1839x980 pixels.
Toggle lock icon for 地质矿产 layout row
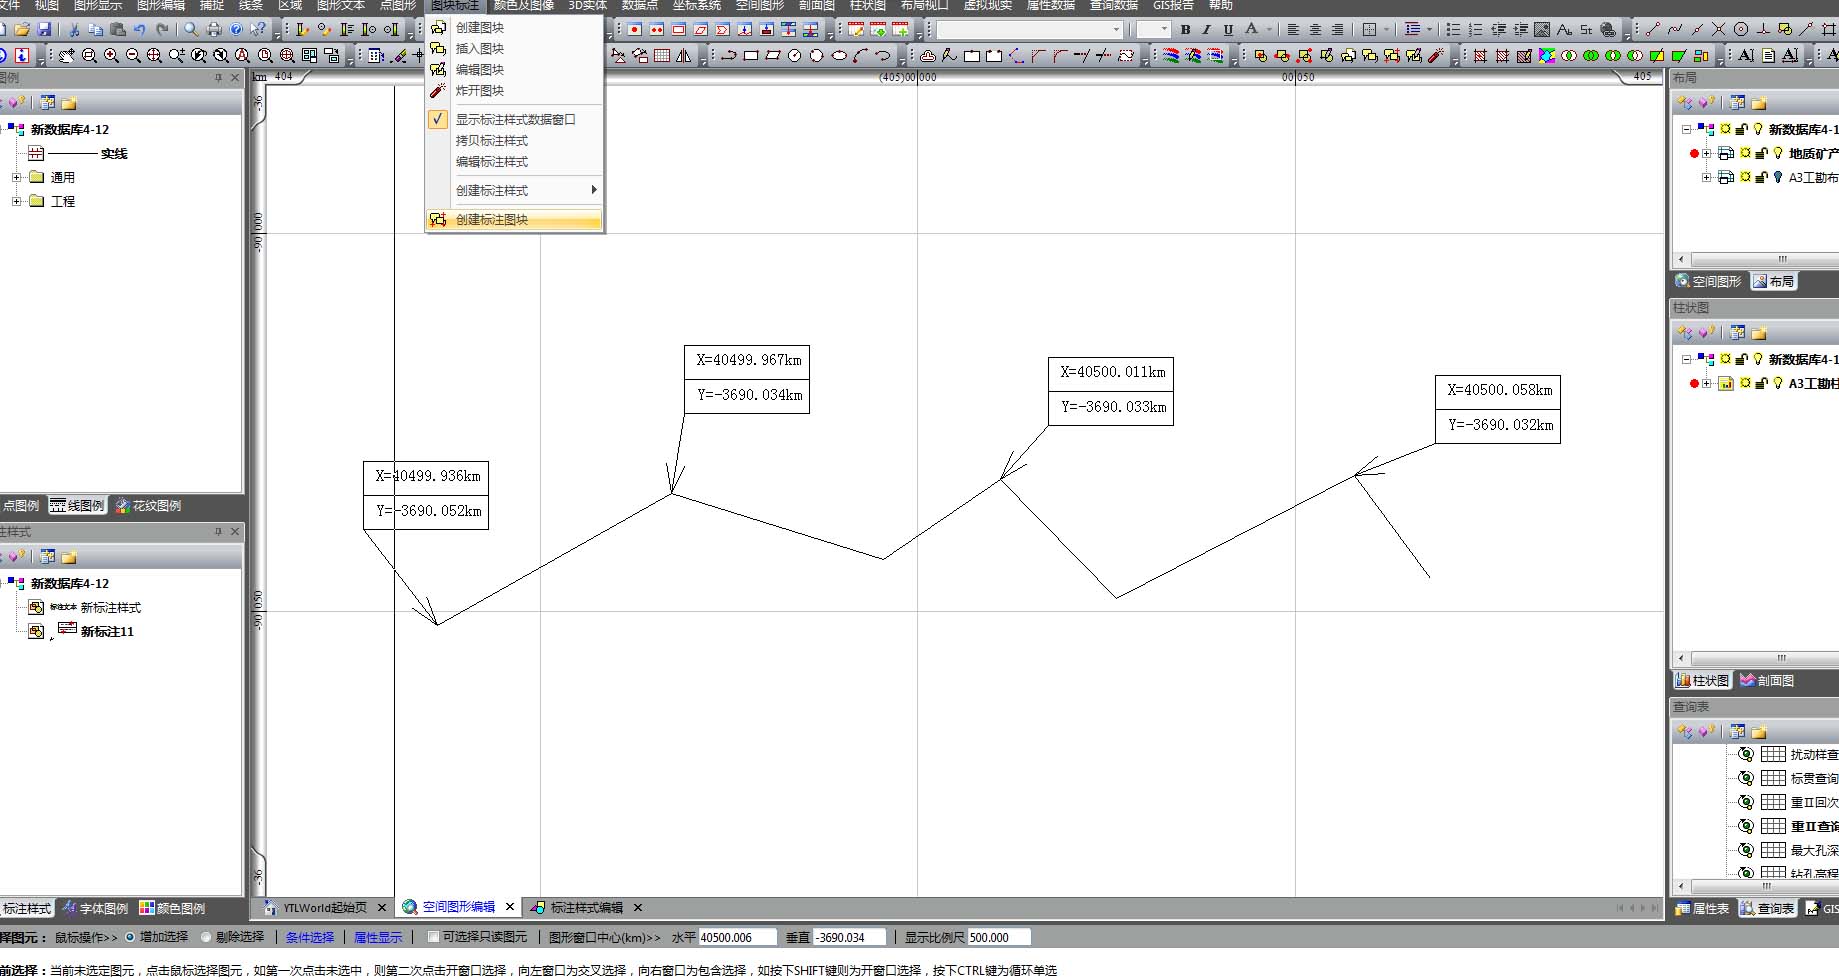pyautogui.click(x=1762, y=153)
